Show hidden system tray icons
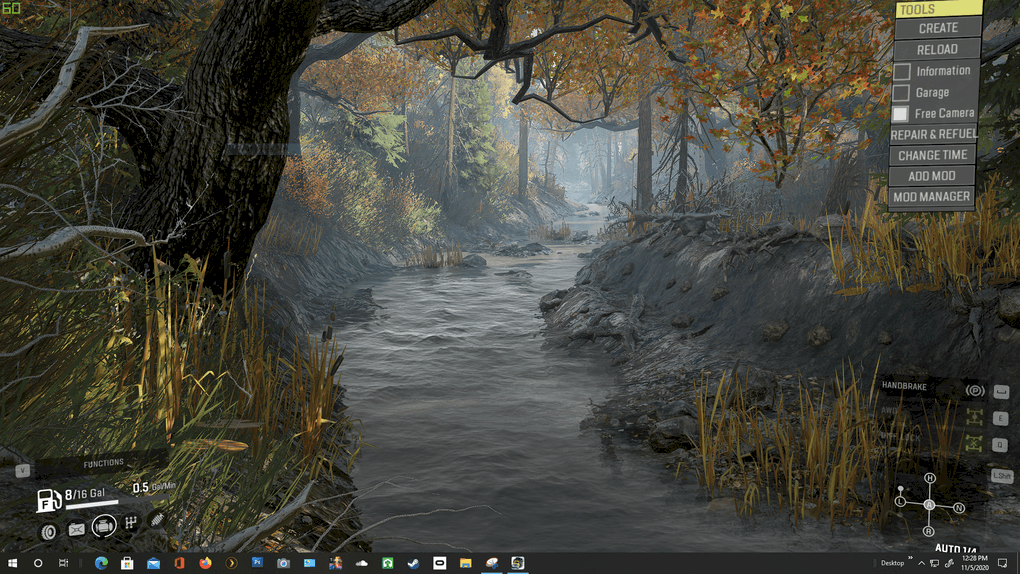The image size is (1020, 574). (x=909, y=563)
